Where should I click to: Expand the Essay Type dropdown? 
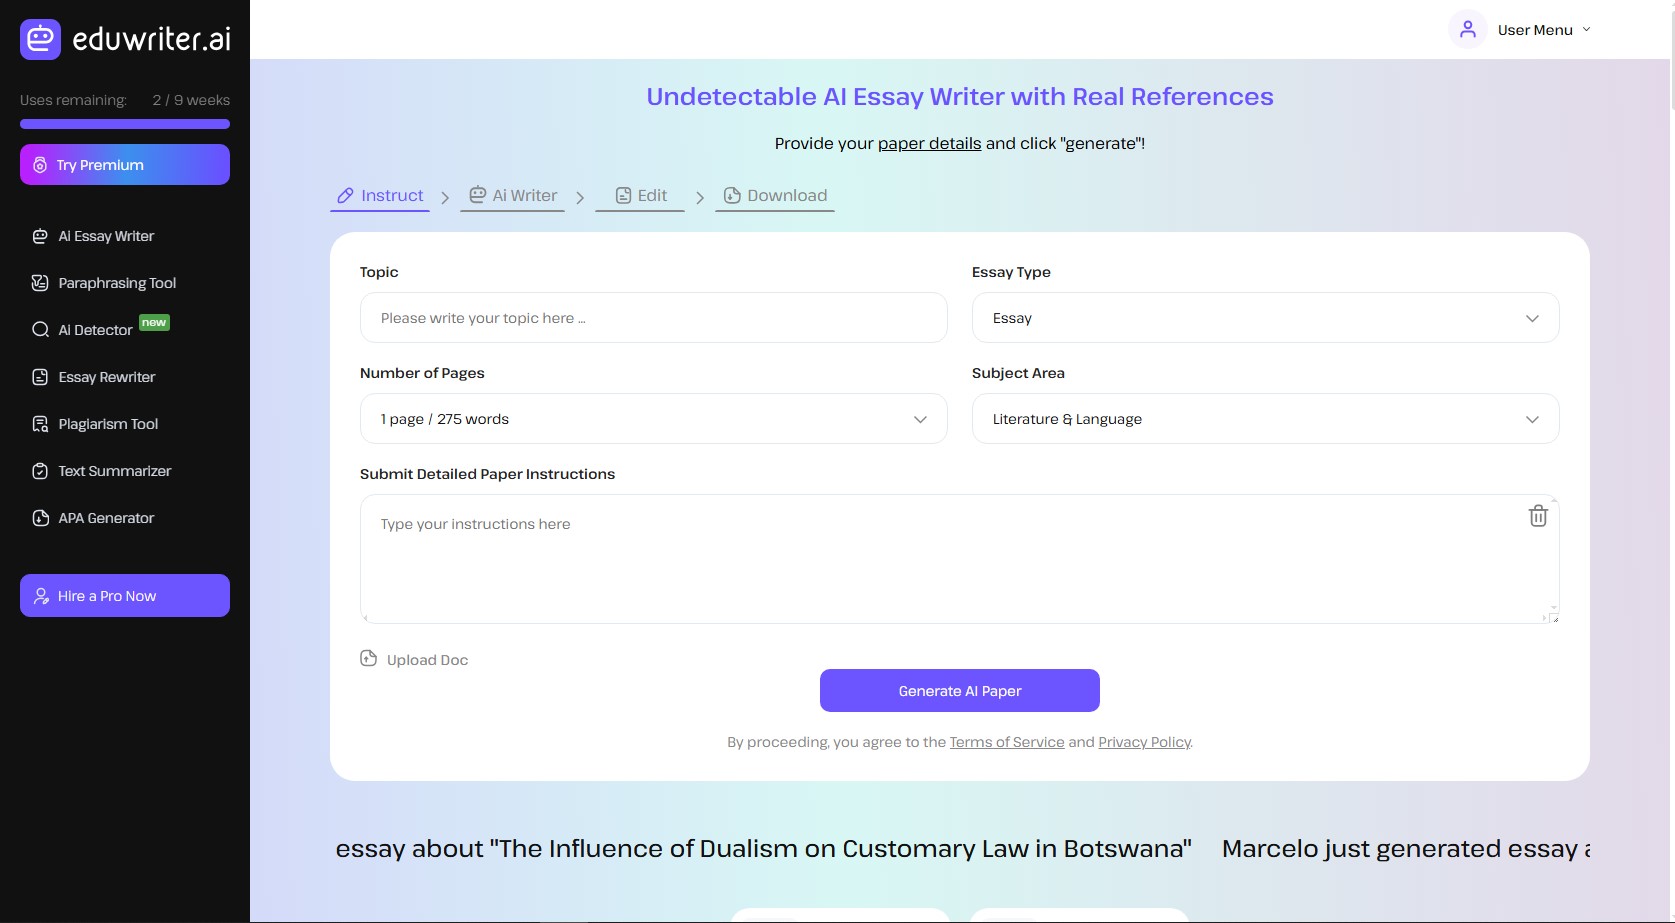pyautogui.click(x=1264, y=318)
